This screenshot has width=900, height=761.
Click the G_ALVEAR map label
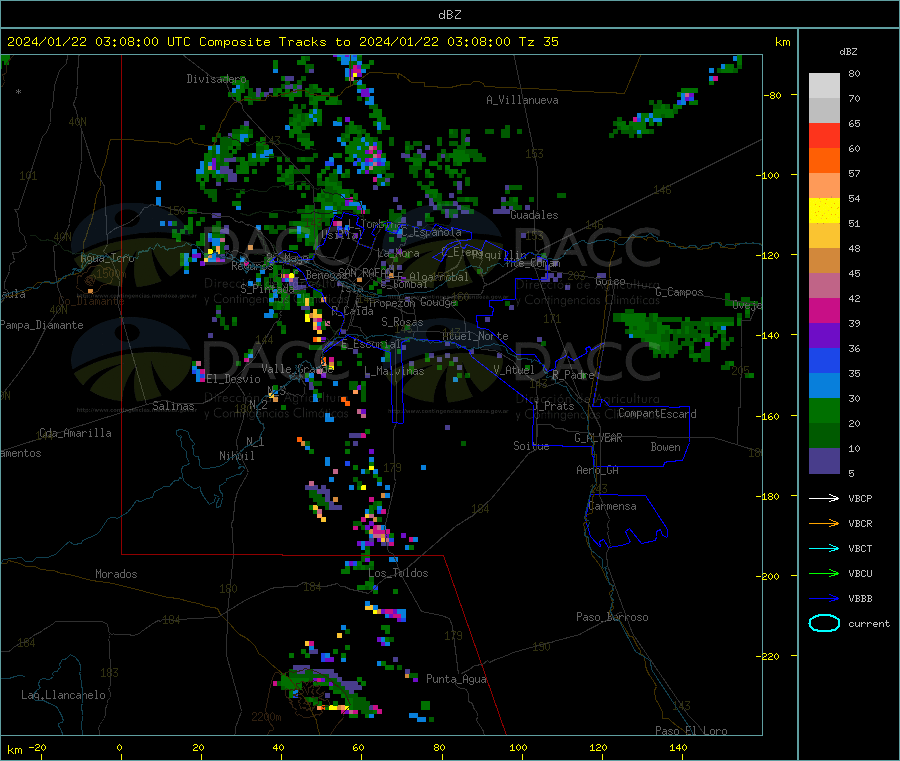pyautogui.click(x=598, y=438)
